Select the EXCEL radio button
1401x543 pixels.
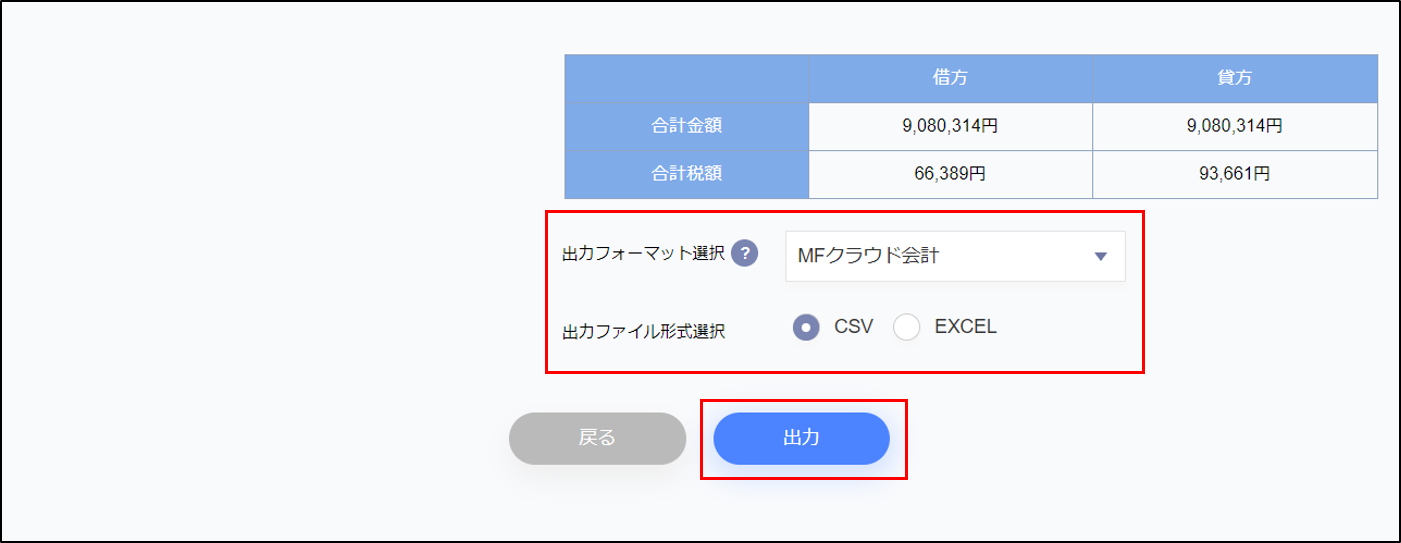(907, 327)
